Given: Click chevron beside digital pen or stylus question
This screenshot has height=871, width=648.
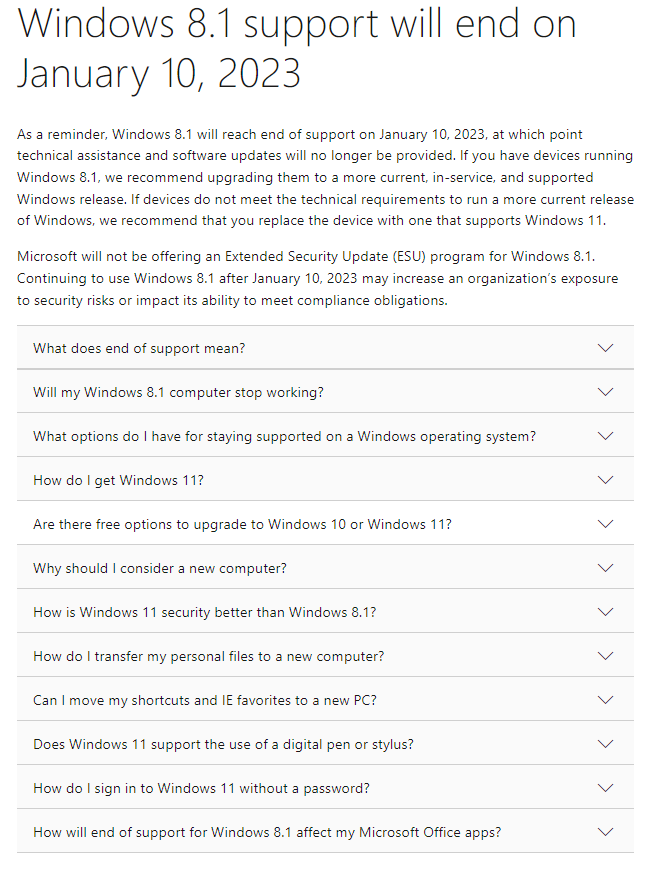Looking at the screenshot, I should tap(604, 744).
